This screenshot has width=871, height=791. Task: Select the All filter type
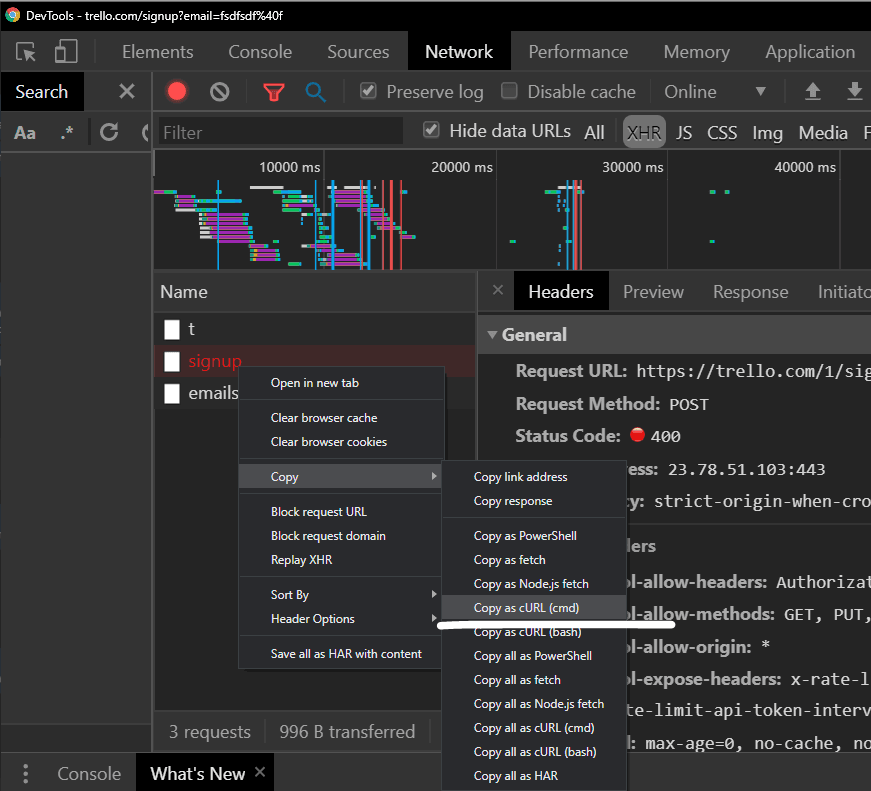click(x=594, y=132)
